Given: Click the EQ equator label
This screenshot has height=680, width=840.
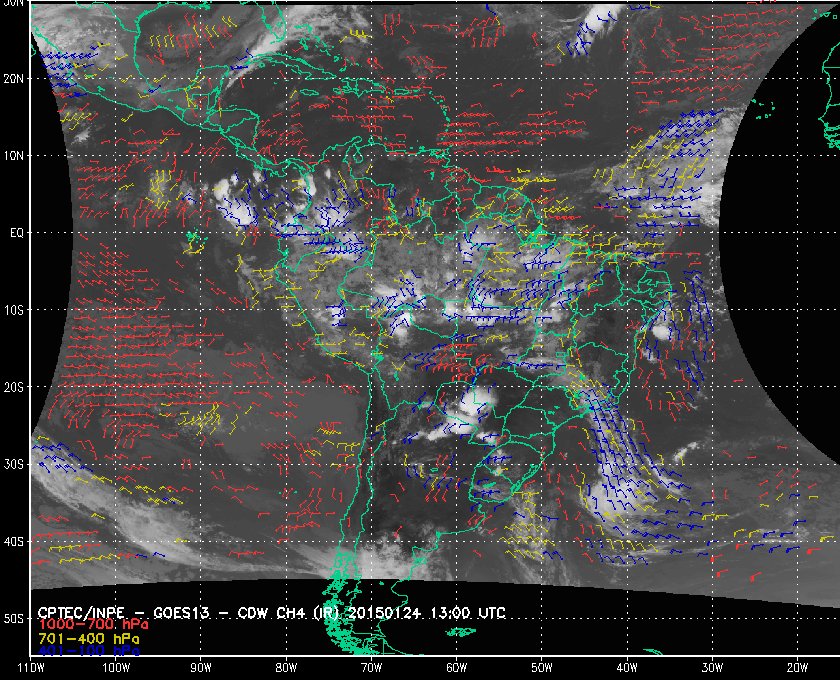Looking at the screenshot, I should click(x=17, y=233).
